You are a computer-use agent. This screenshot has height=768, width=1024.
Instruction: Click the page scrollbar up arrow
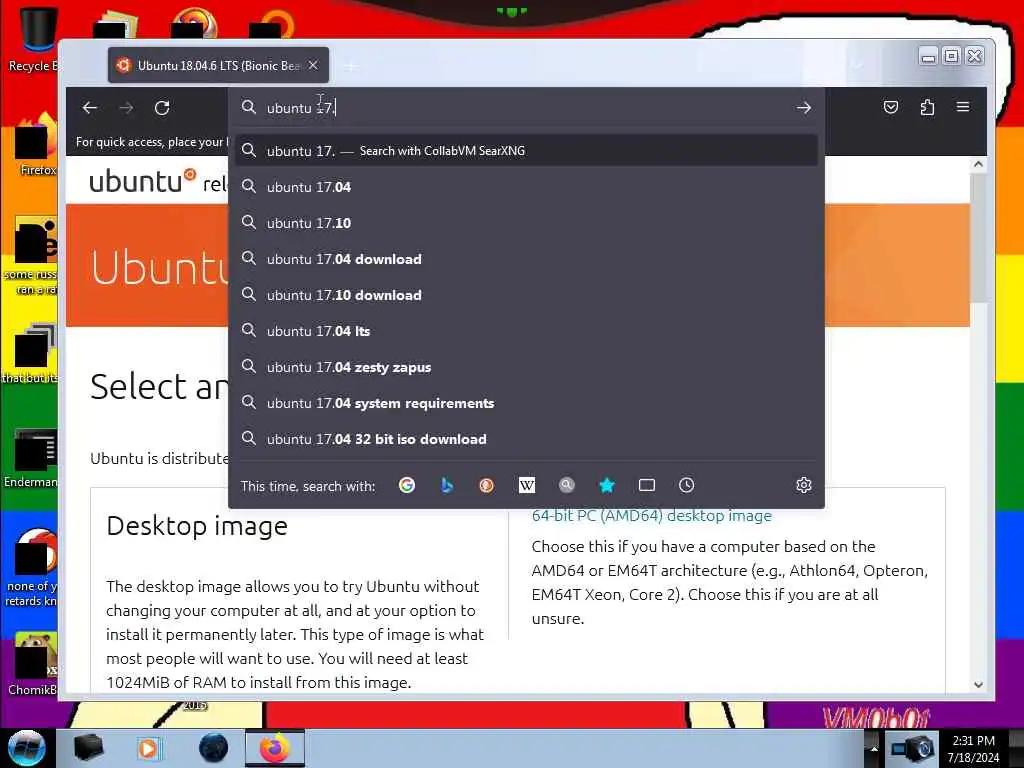point(978,165)
